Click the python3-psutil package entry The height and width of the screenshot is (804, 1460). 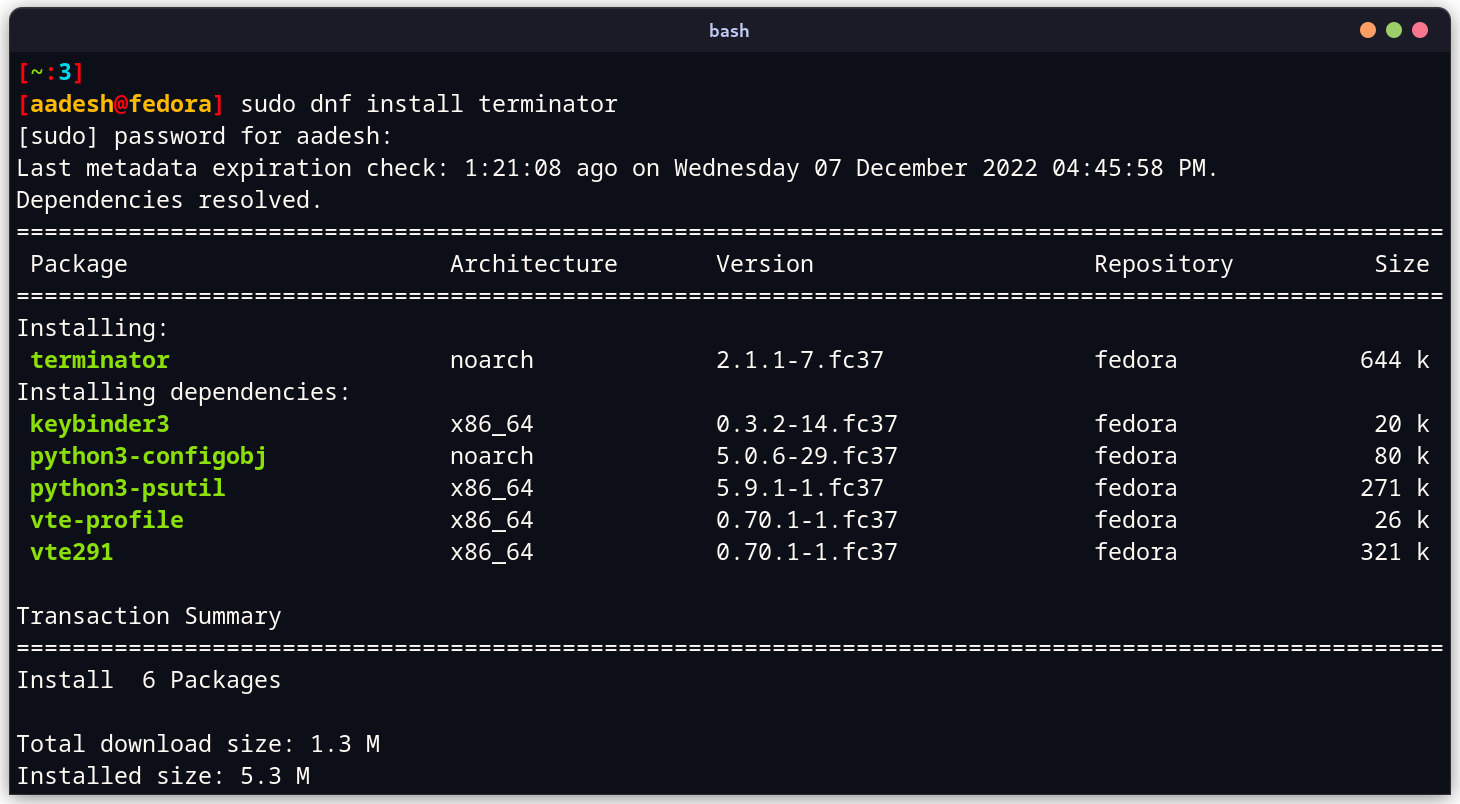(x=126, y=487)
